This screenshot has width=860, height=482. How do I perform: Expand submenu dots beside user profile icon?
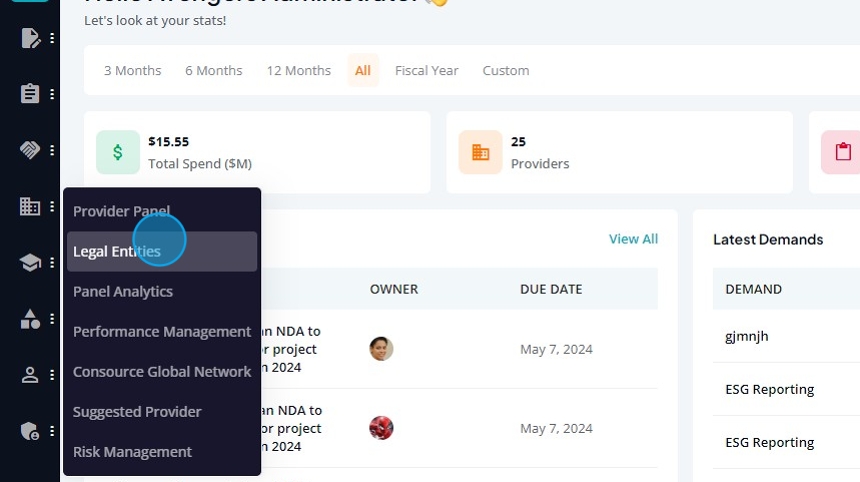(52, 375)
